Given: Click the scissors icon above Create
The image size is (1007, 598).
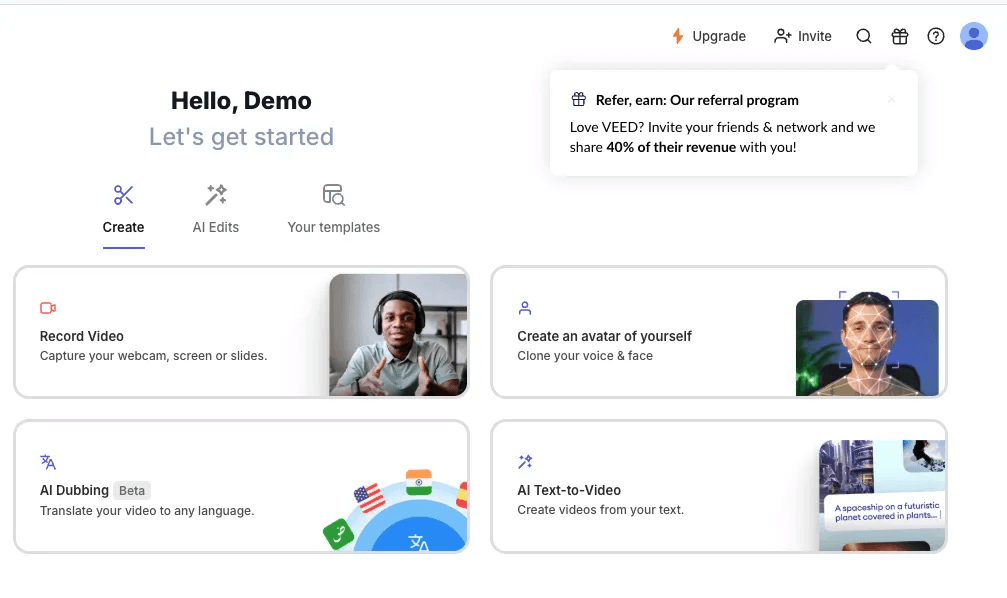Looking at the screenshot, I should (x=123, y=195).
